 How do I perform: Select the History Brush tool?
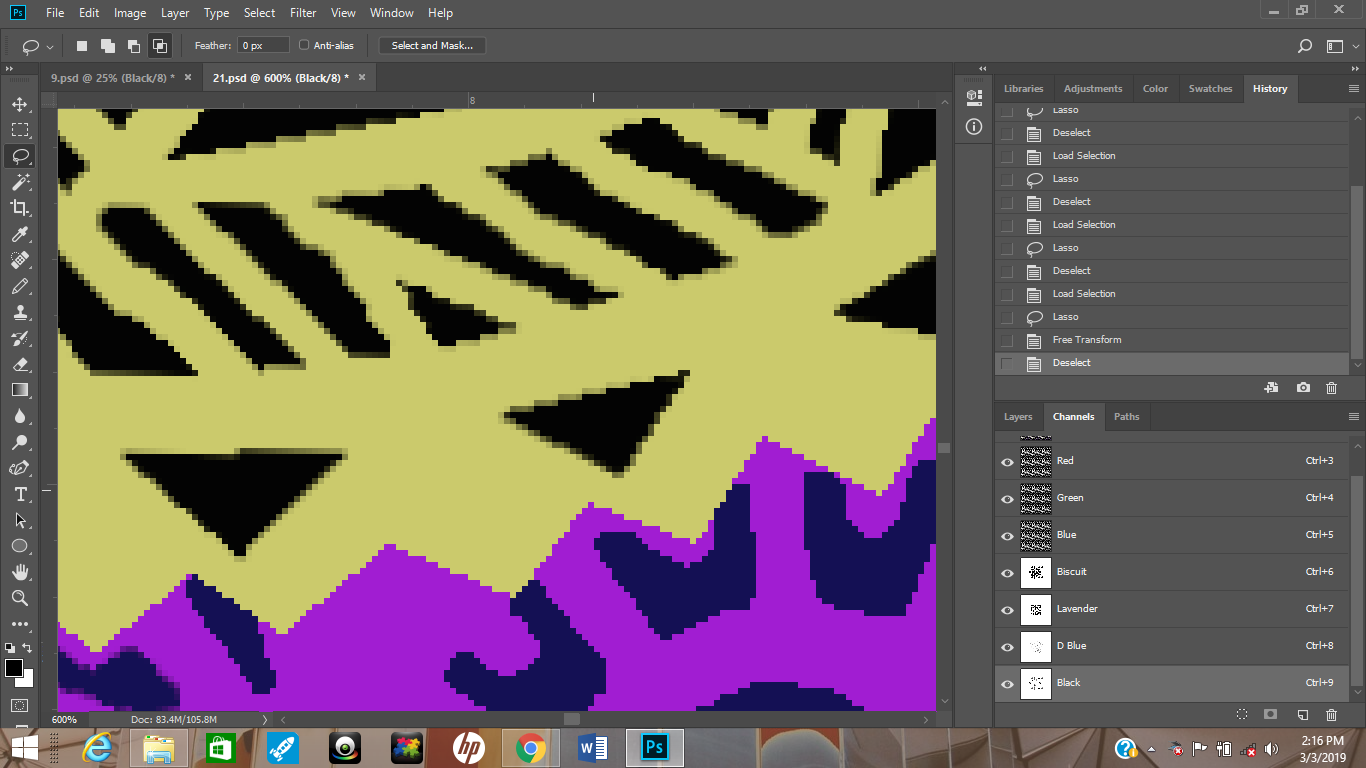point(20,338)
